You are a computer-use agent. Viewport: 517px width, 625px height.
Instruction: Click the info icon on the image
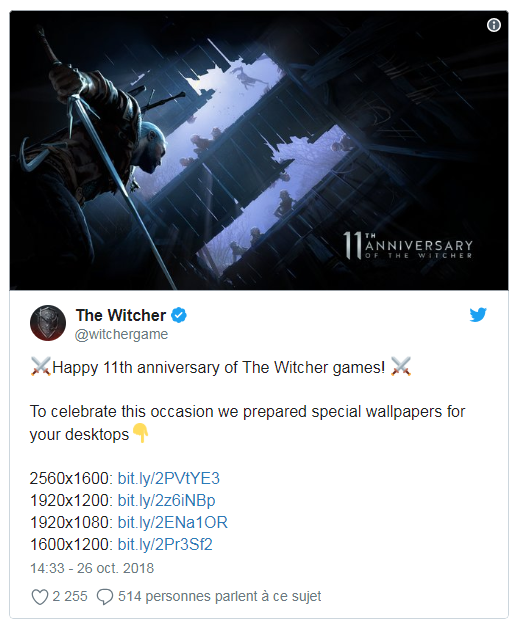click(x=493, y=26)
